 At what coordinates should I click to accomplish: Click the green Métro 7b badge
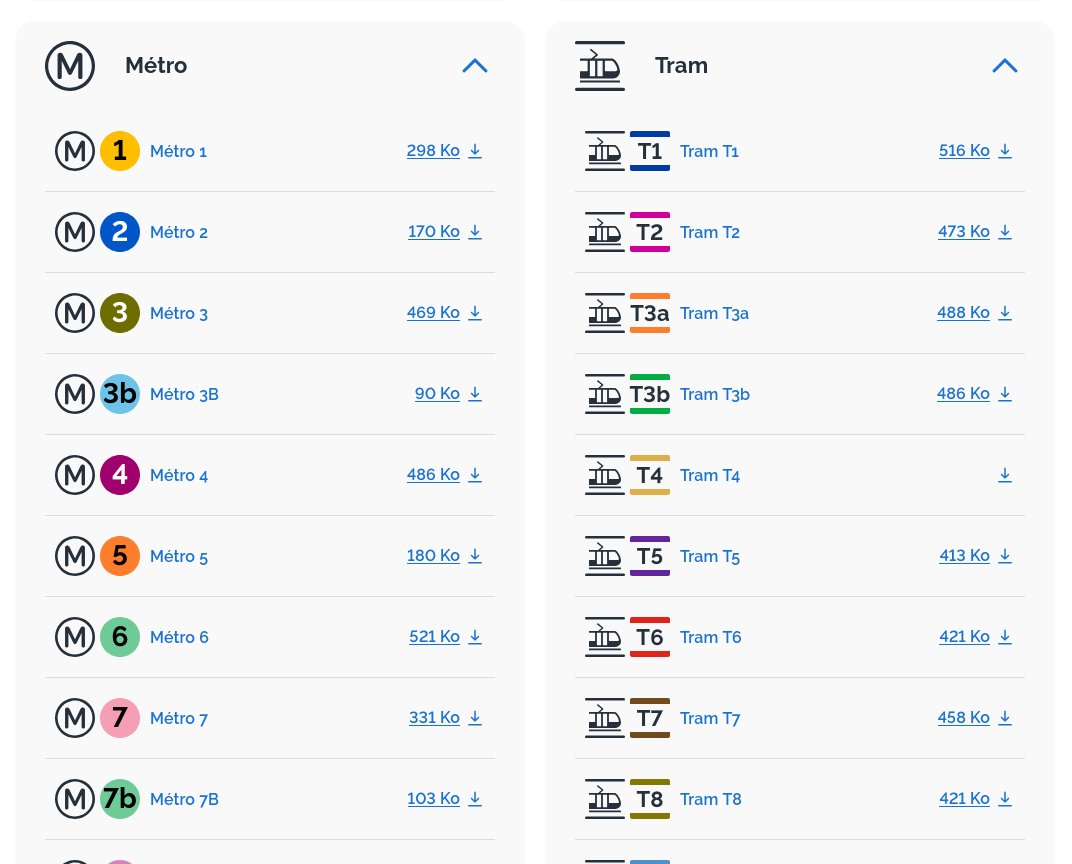[x=120, y=799]
